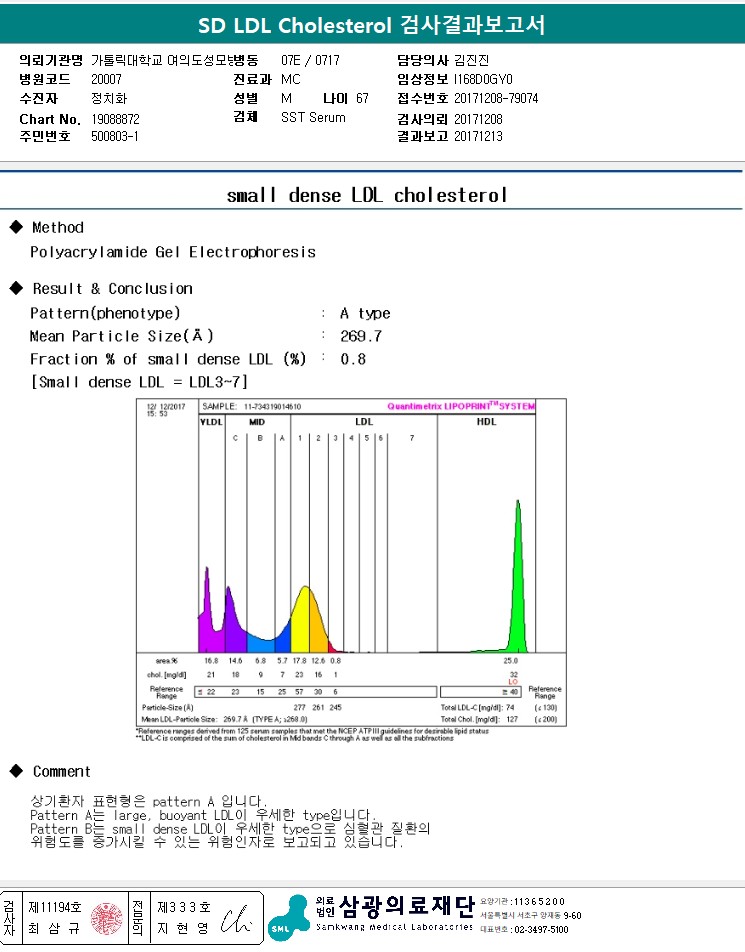The height and width of the screenshot is (952, 745).
Task: Click the diamond bullet before Comment
Action: (x=16, y=771)
